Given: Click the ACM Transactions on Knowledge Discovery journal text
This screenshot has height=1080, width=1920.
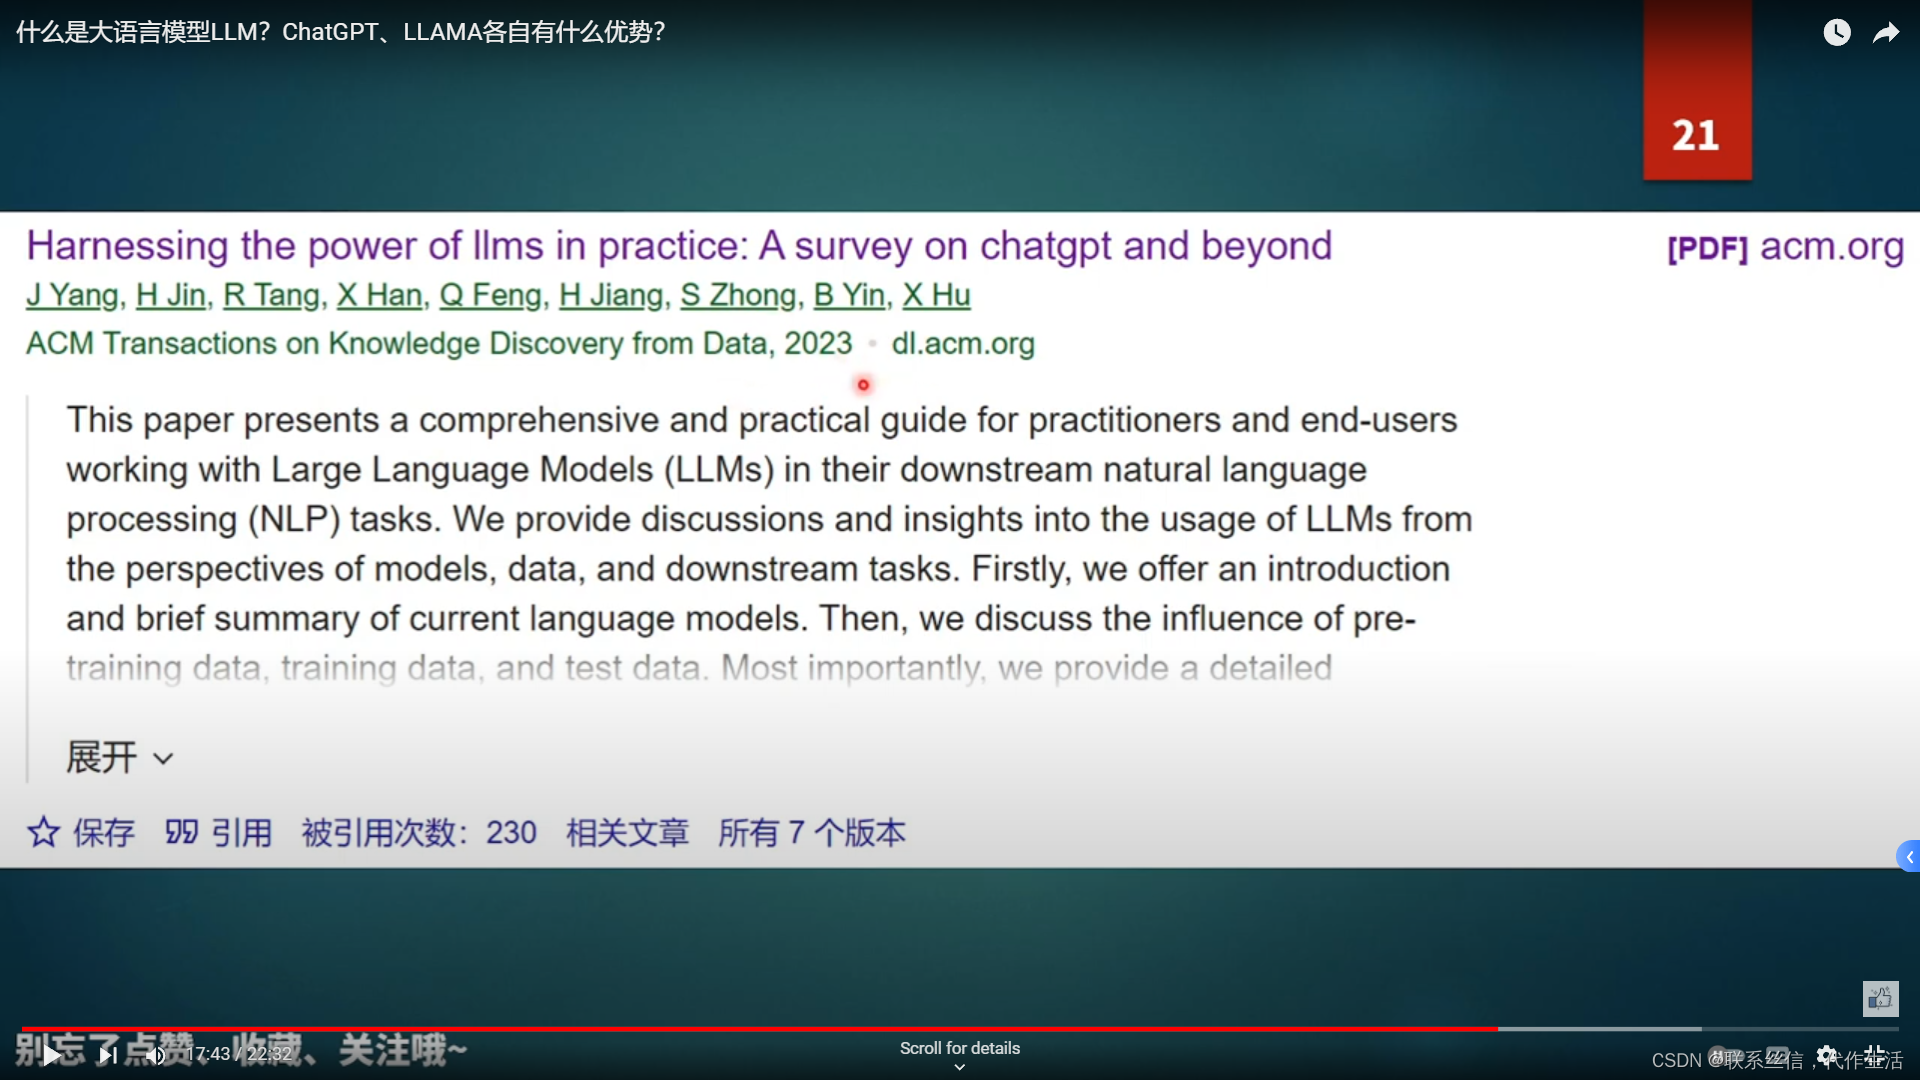Looking at the screenshot, I should pos(439,343).
